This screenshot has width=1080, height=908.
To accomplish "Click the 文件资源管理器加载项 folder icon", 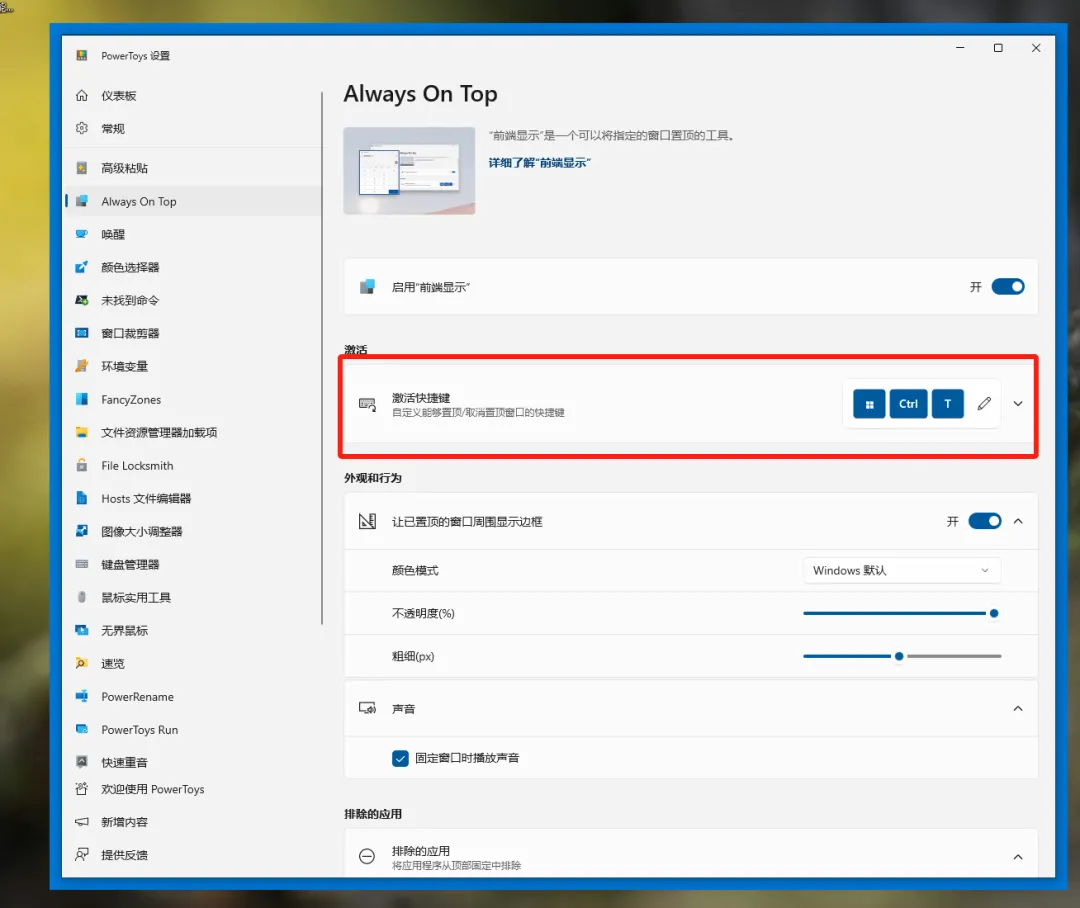I will click(x=81, y=433).
